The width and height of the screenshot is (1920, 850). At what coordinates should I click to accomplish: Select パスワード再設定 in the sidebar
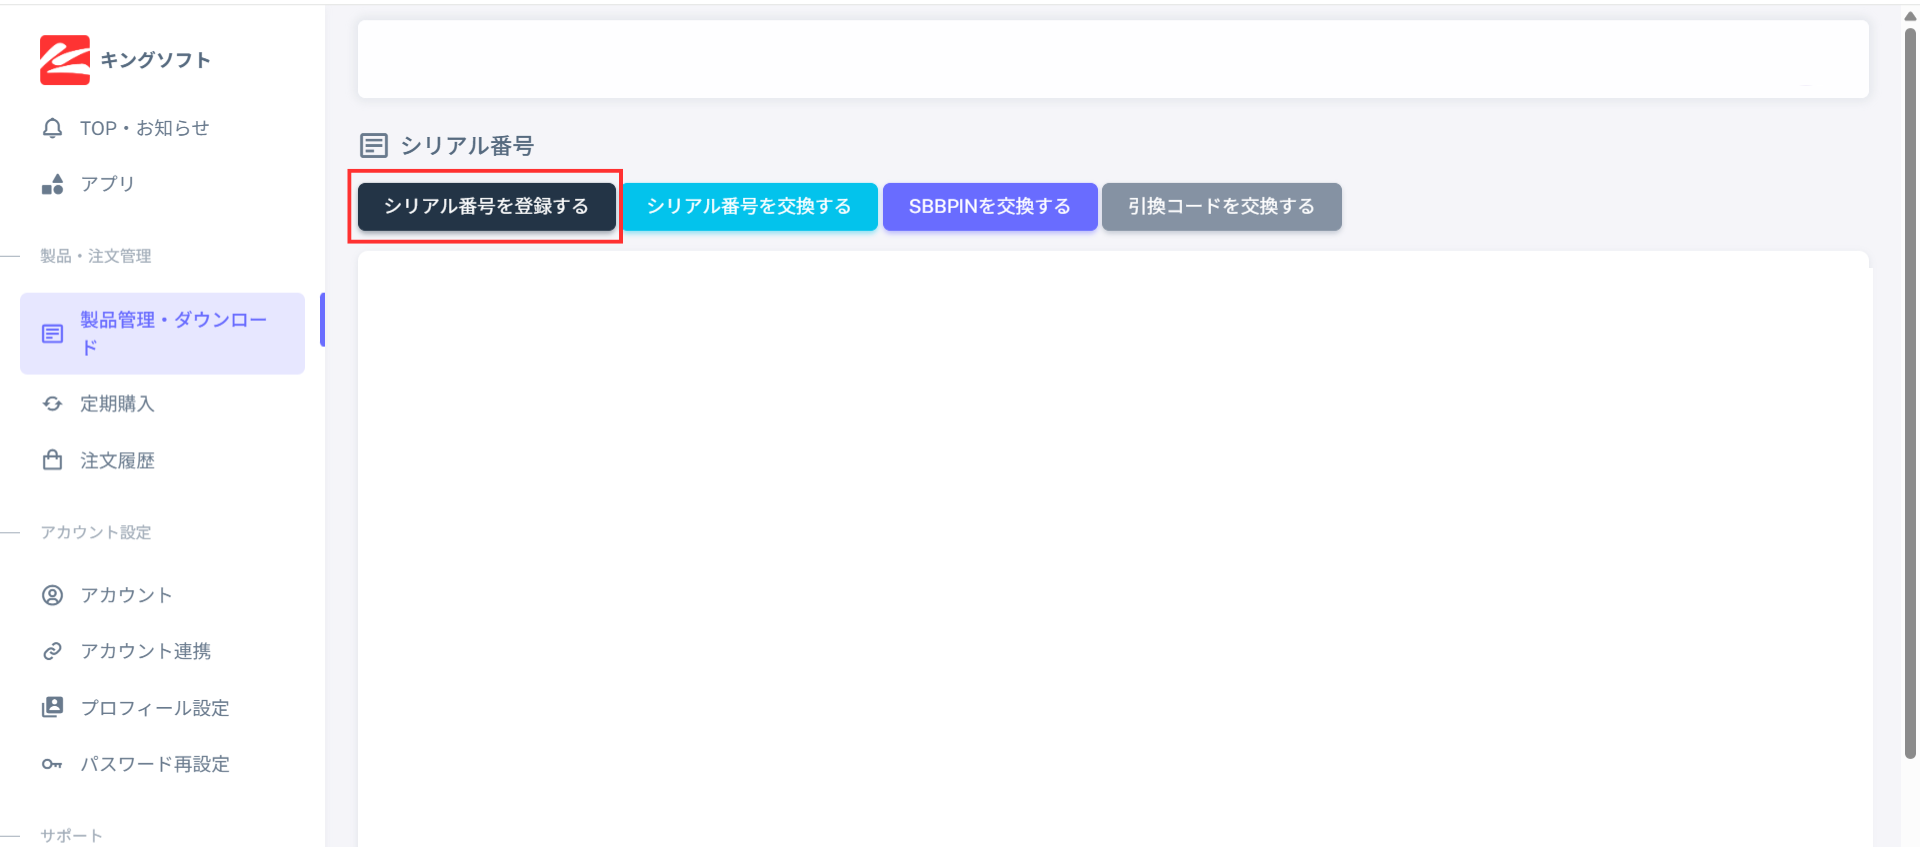[x=155, y=765]
